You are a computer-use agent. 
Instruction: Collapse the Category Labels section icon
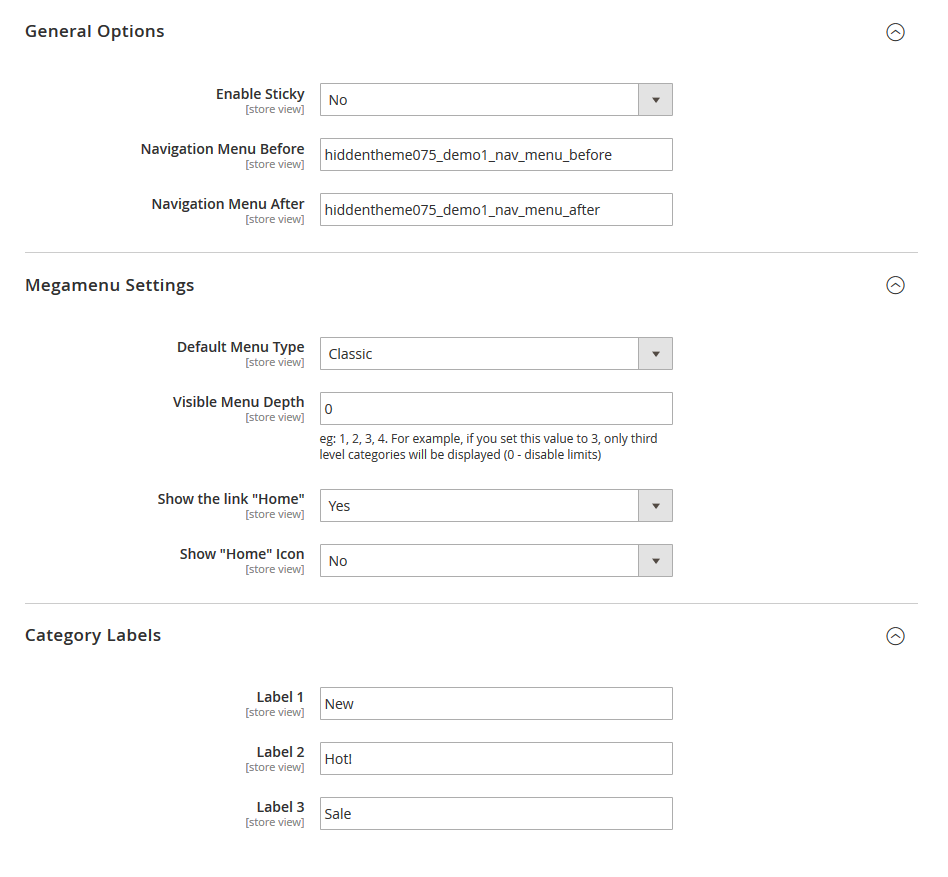coord(895,636)
